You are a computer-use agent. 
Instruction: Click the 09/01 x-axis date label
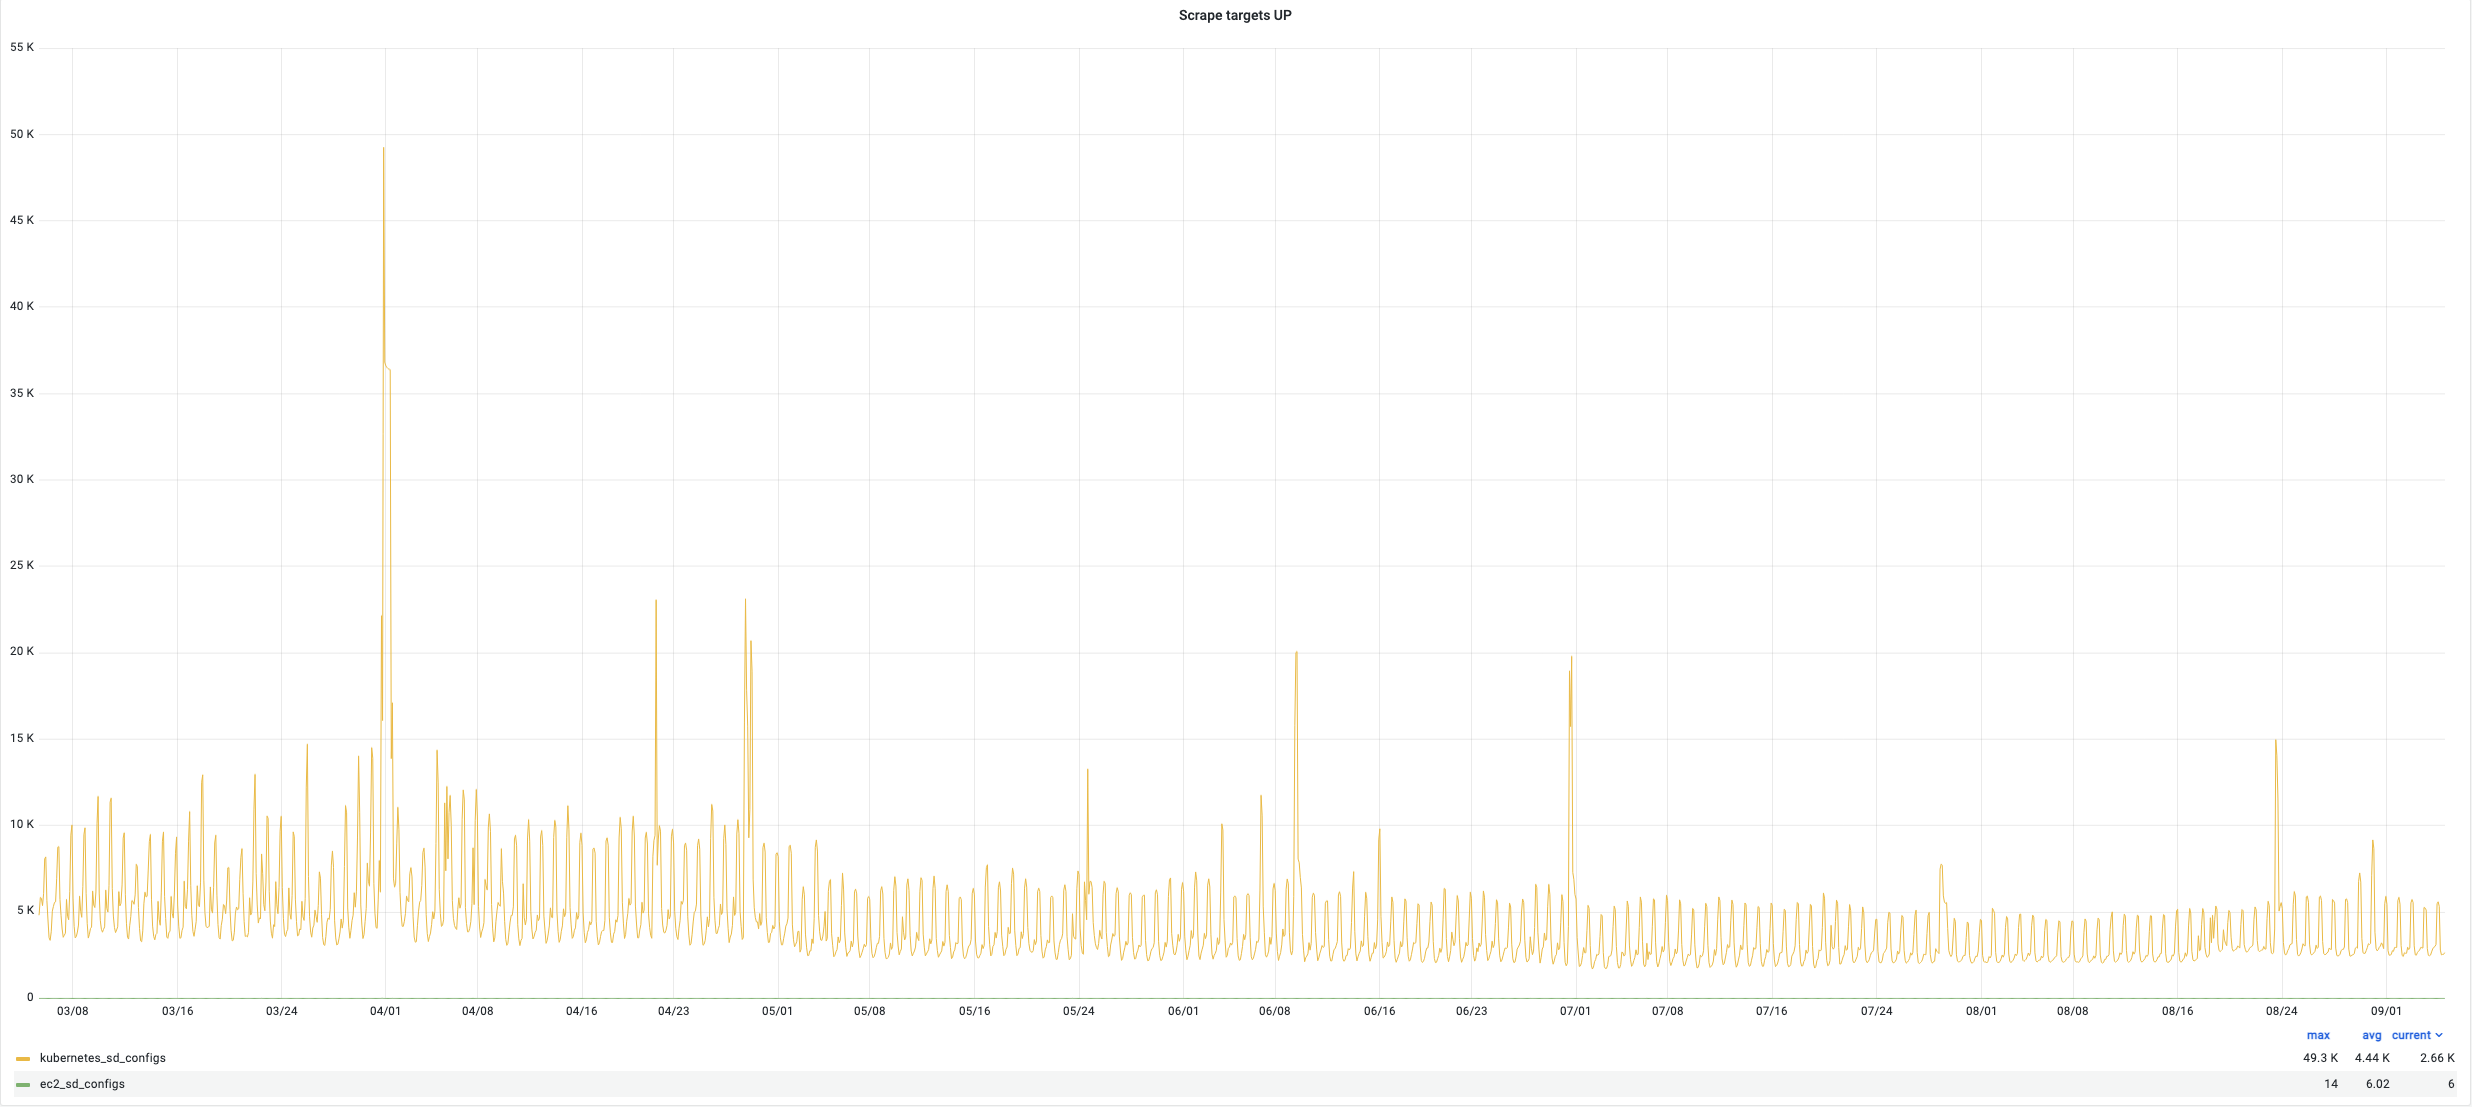(x=2386, y=1011)
